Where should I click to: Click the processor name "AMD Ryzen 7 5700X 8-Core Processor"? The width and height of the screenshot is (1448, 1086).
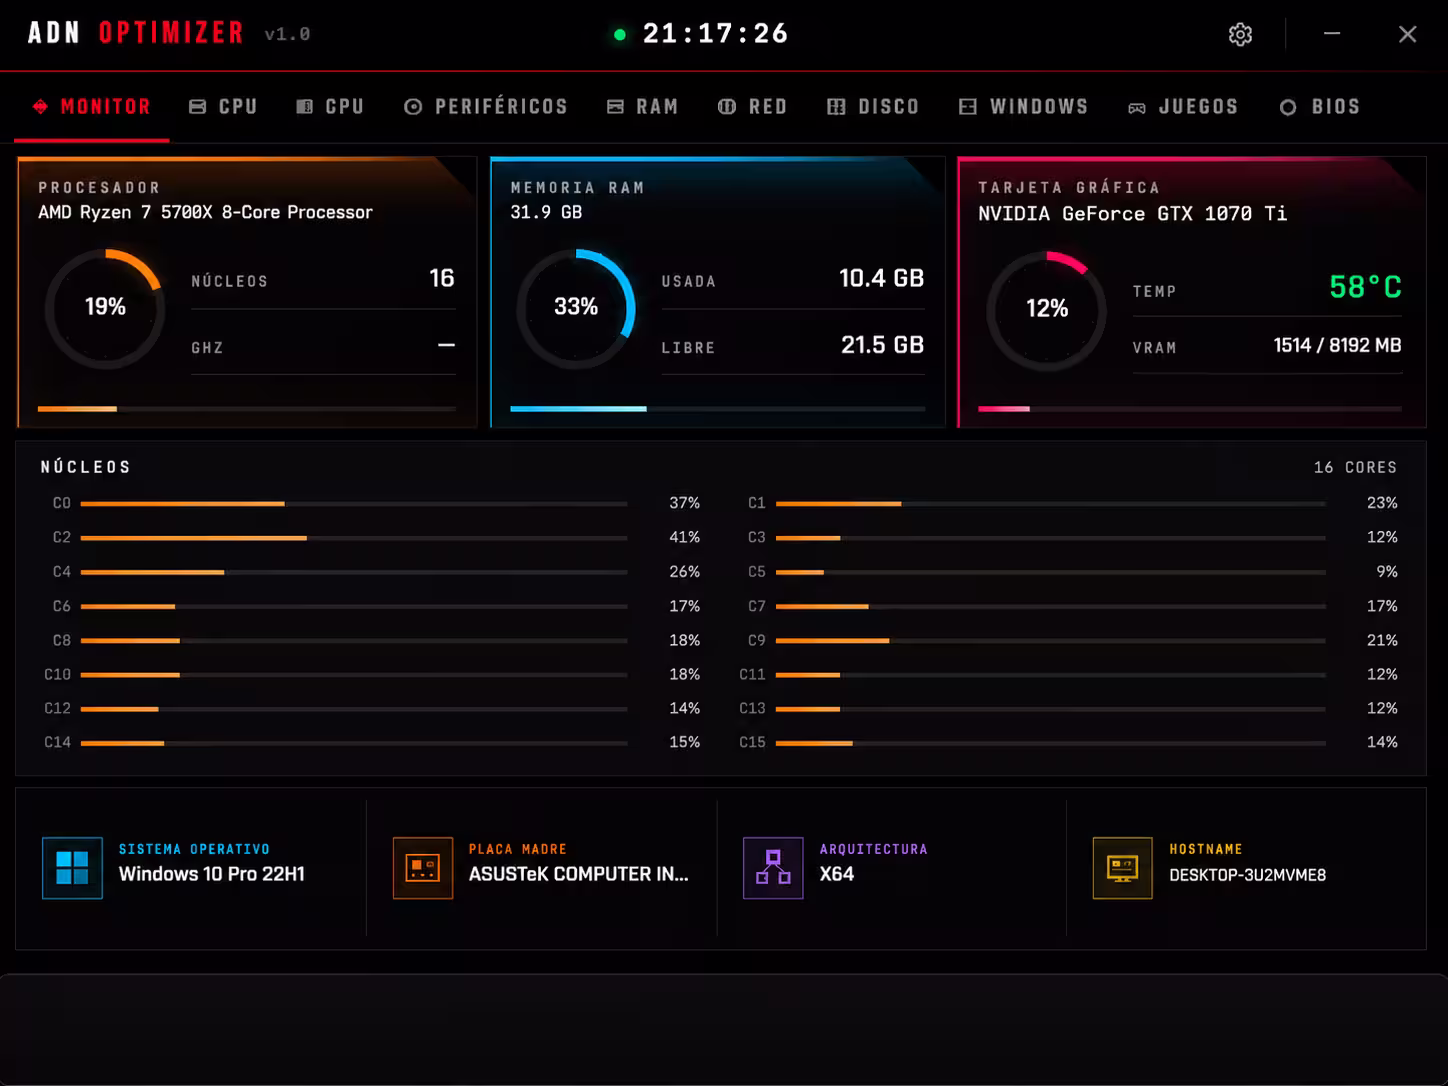(205, 212)
